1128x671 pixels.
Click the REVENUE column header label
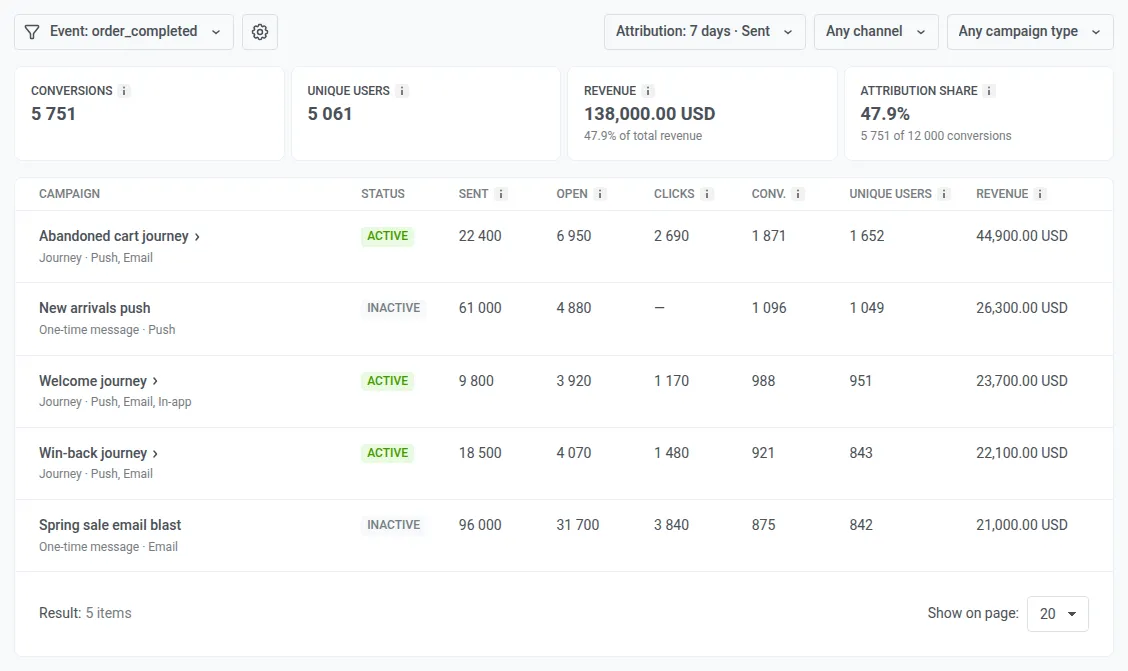1002,193
